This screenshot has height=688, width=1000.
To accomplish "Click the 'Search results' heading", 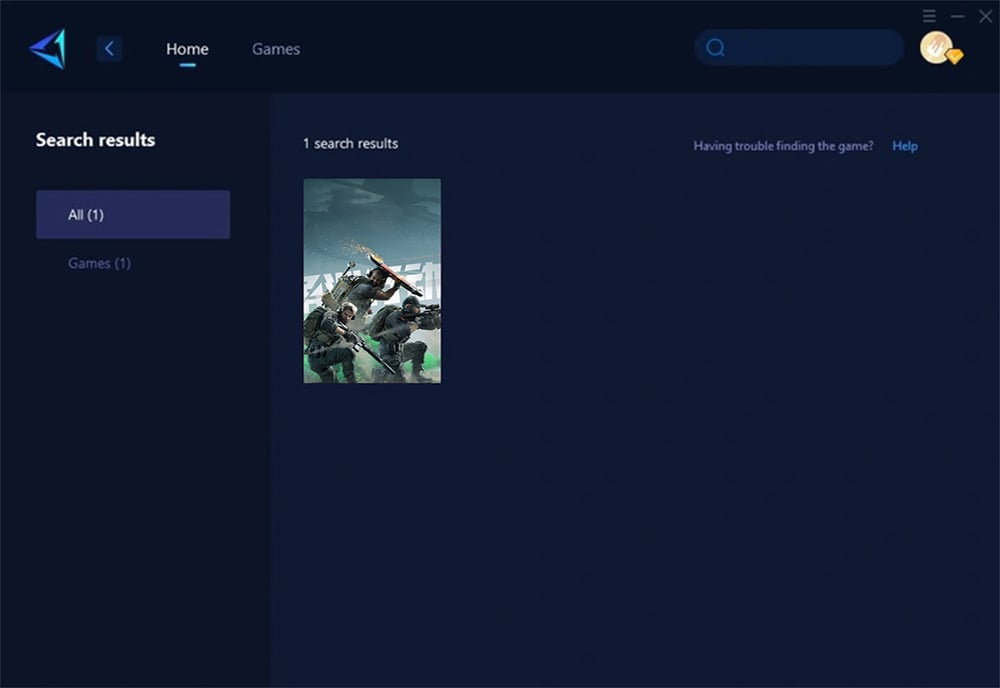I will tap(96, 140).
